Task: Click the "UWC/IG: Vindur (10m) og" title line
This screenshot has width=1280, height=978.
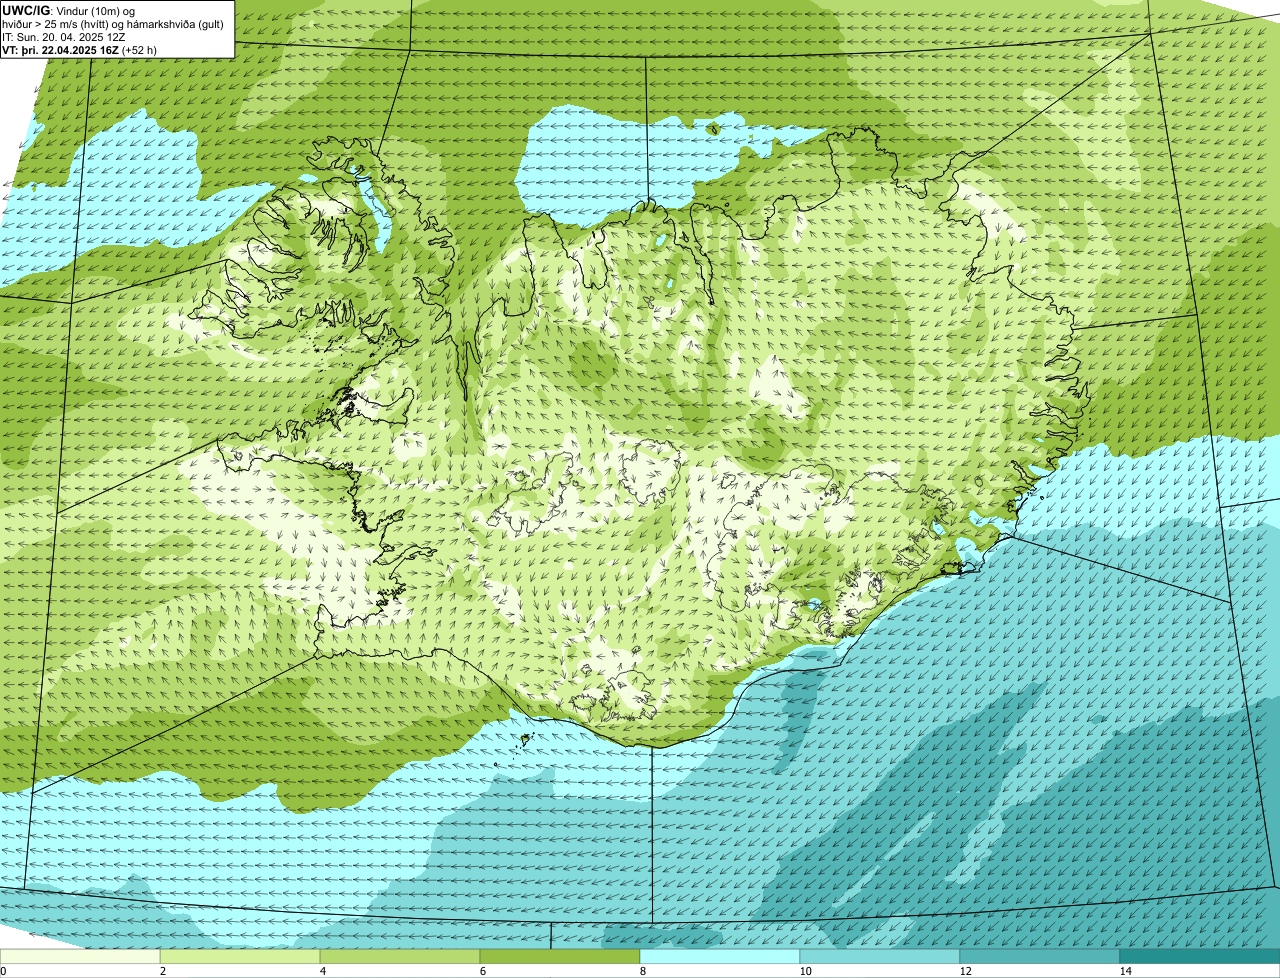Action: pyautogui.click(x=68, y=10)
